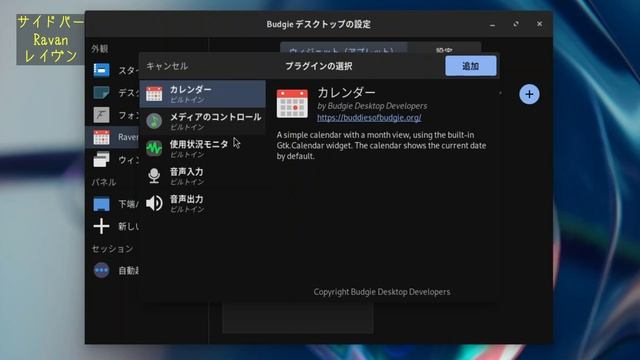Open the style settings blue sidebar icon
This screenshot has height=360, width=640.
click(101, 70)
